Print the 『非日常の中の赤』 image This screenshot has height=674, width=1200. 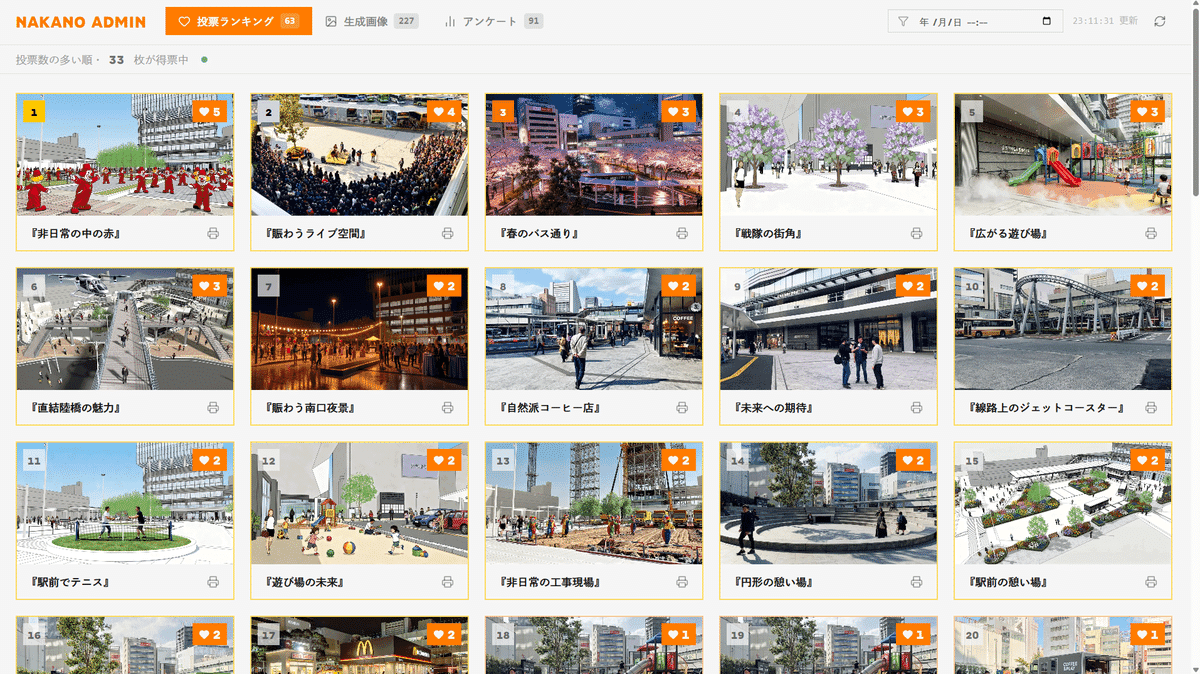tap(213, 233)
